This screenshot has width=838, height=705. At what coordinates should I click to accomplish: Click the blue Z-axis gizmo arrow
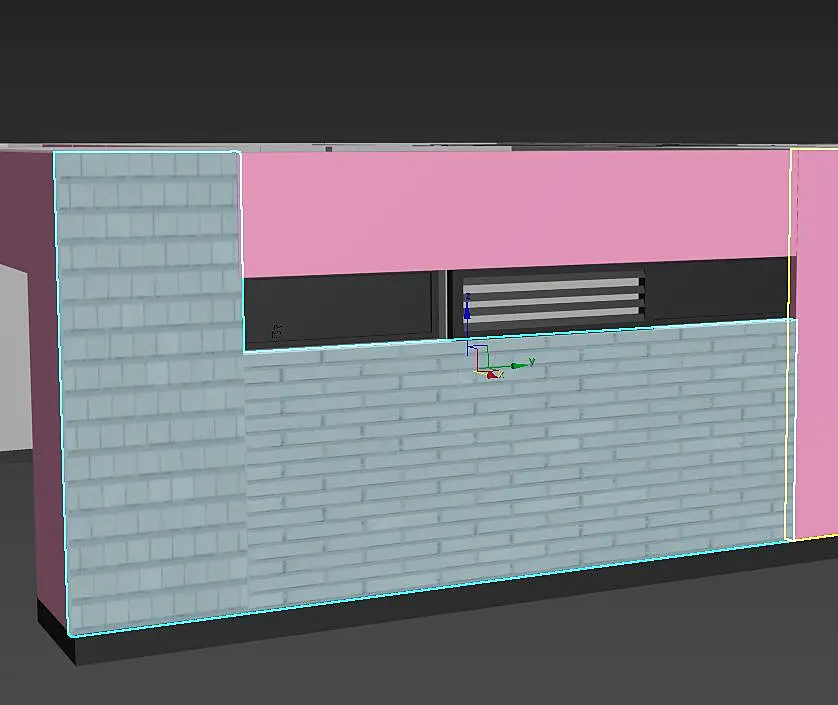(467, 310)
